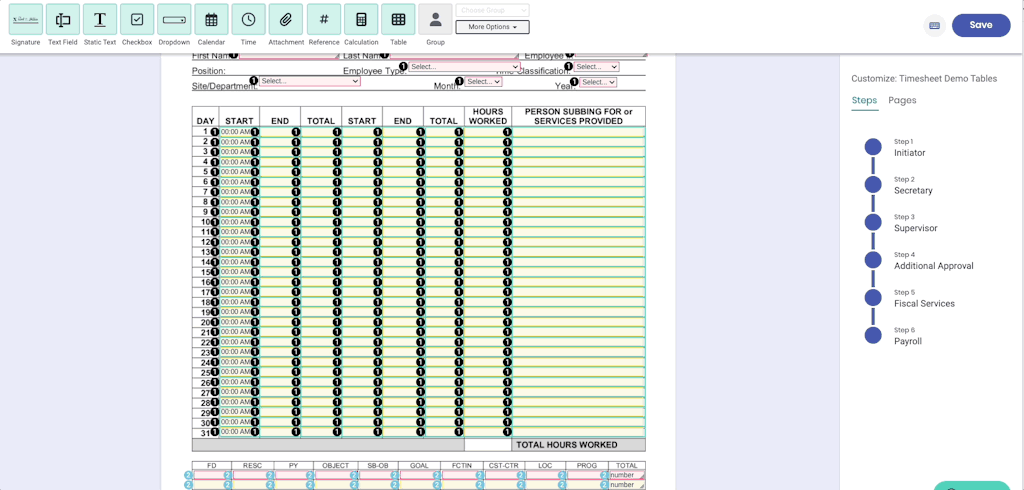This screenshot has height=490, width=1024.
Task: Click the PERSON SUBBING FOR column header
Action: [x=579, y=116]
